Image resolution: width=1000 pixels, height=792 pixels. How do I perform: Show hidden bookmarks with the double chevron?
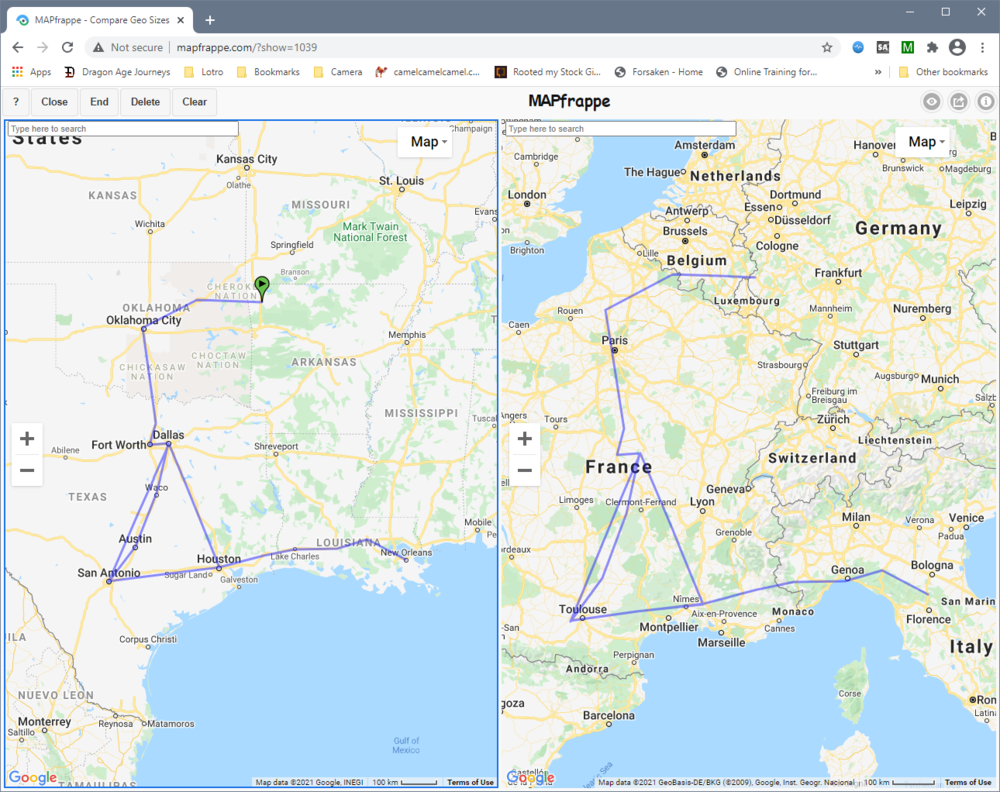(878, 72)
